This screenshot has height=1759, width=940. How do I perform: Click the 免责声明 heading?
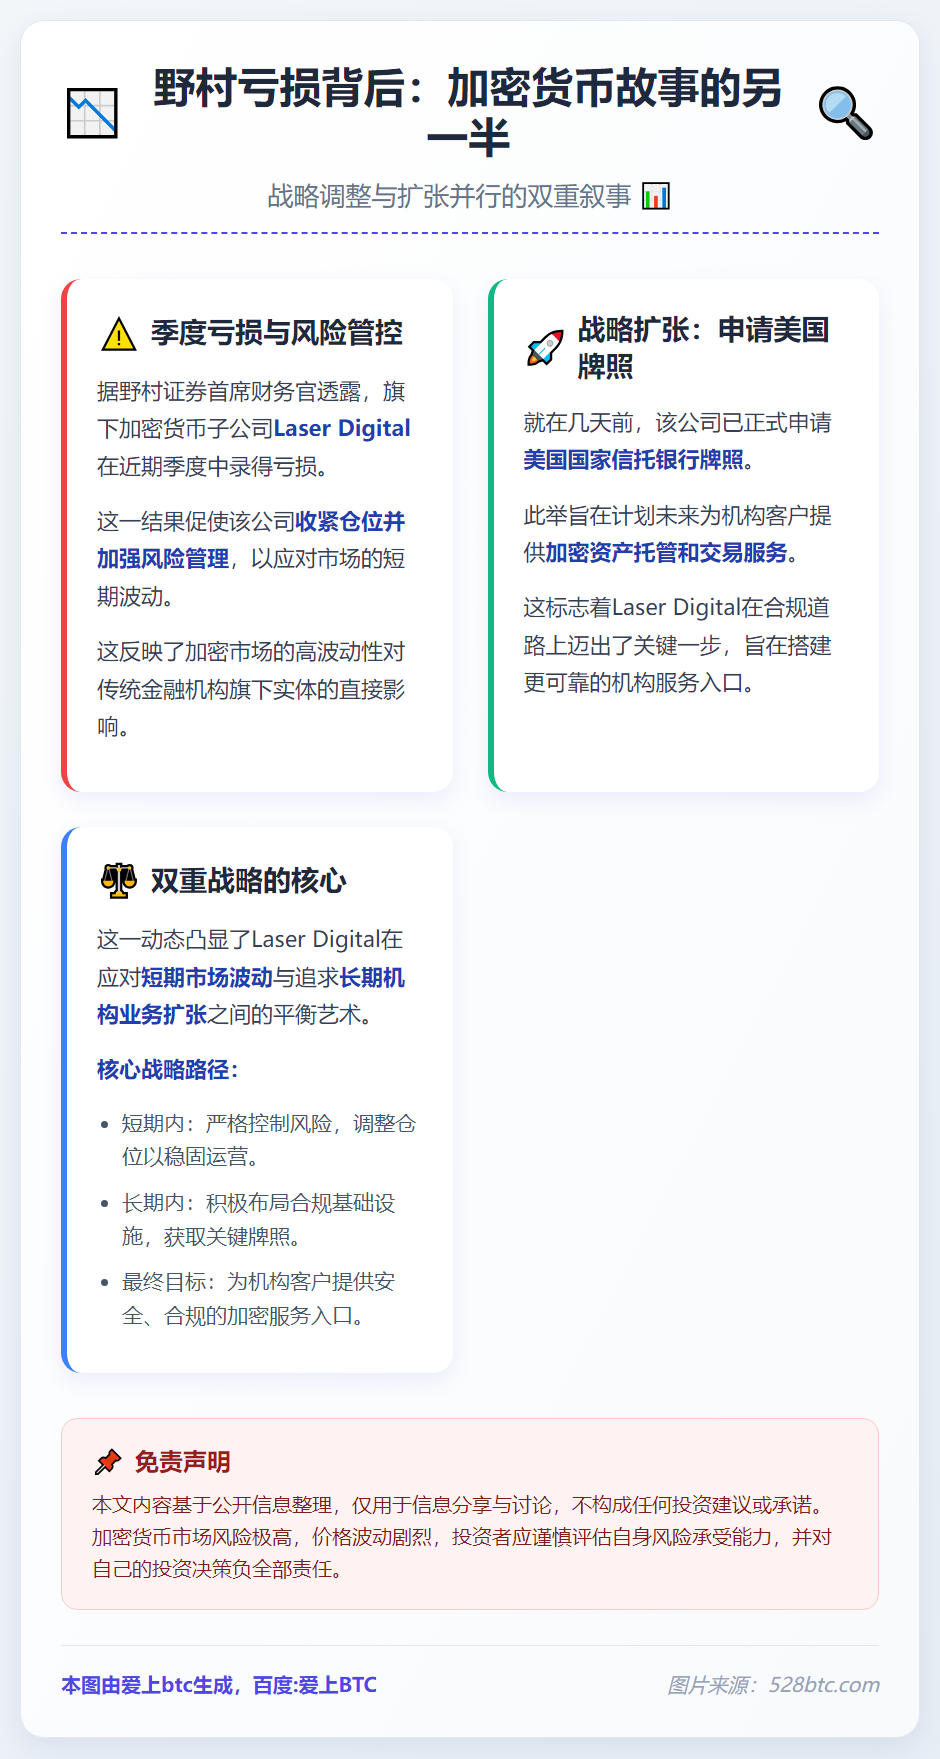point(183,1462)
